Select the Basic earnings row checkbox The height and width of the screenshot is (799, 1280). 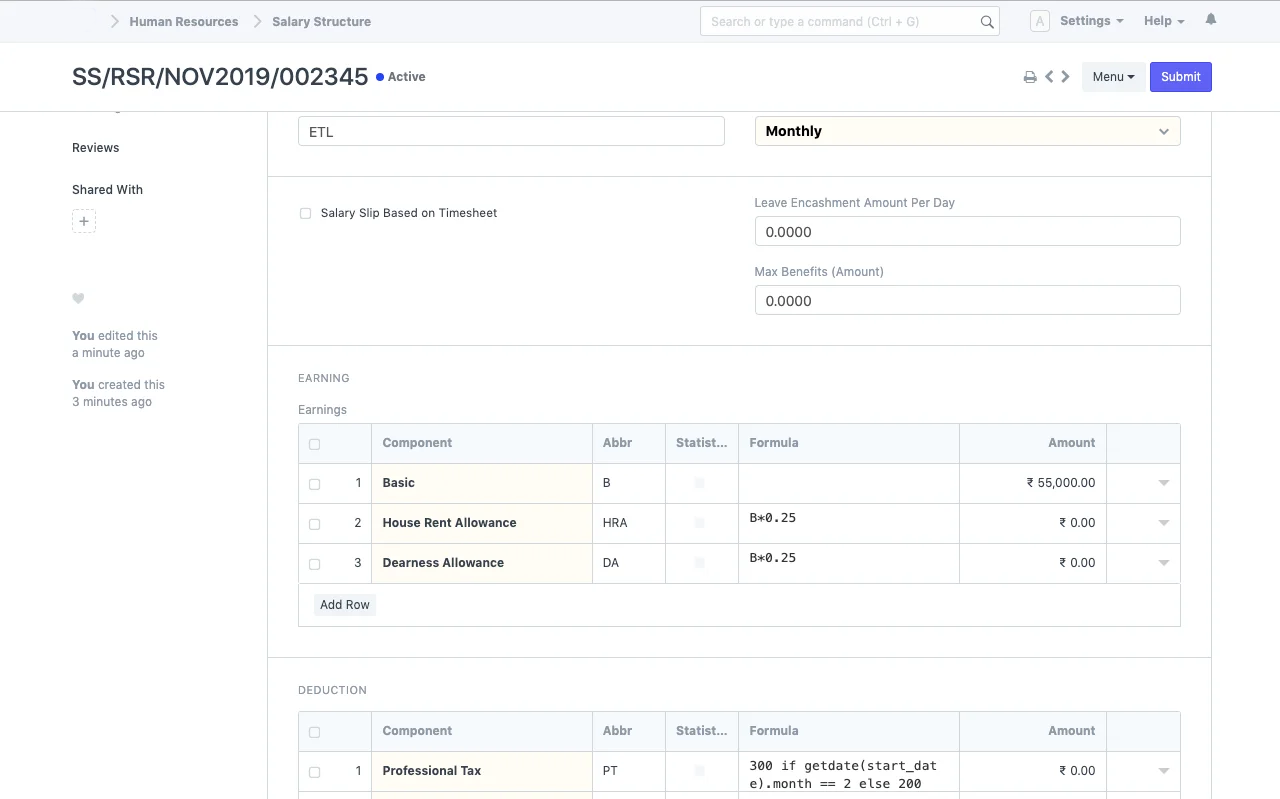pos(314,483)
